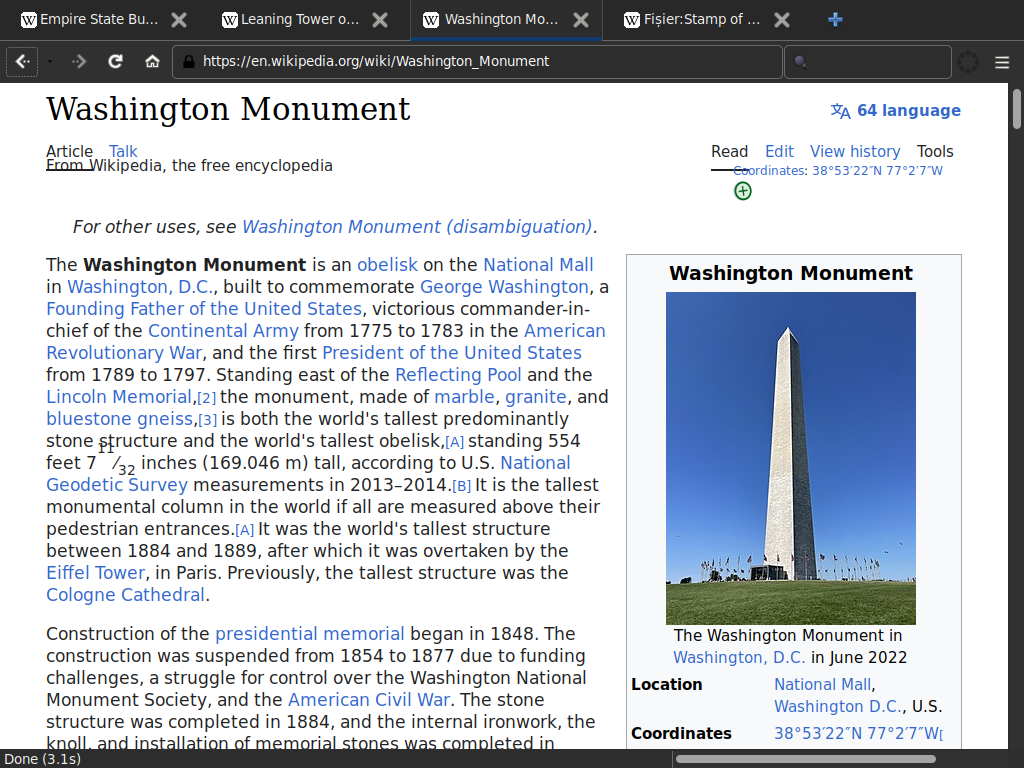The width and height of the screenshot is (1024, 768).
Task: Open the View history link
Action: point(855,151)
